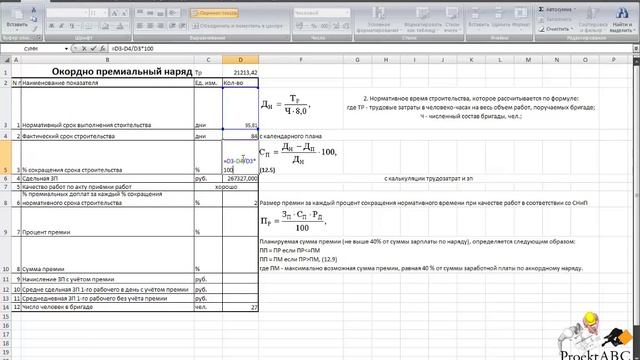Click the Copy icon in clipboard group
640x360 pixels.
[x=34, y=19]
